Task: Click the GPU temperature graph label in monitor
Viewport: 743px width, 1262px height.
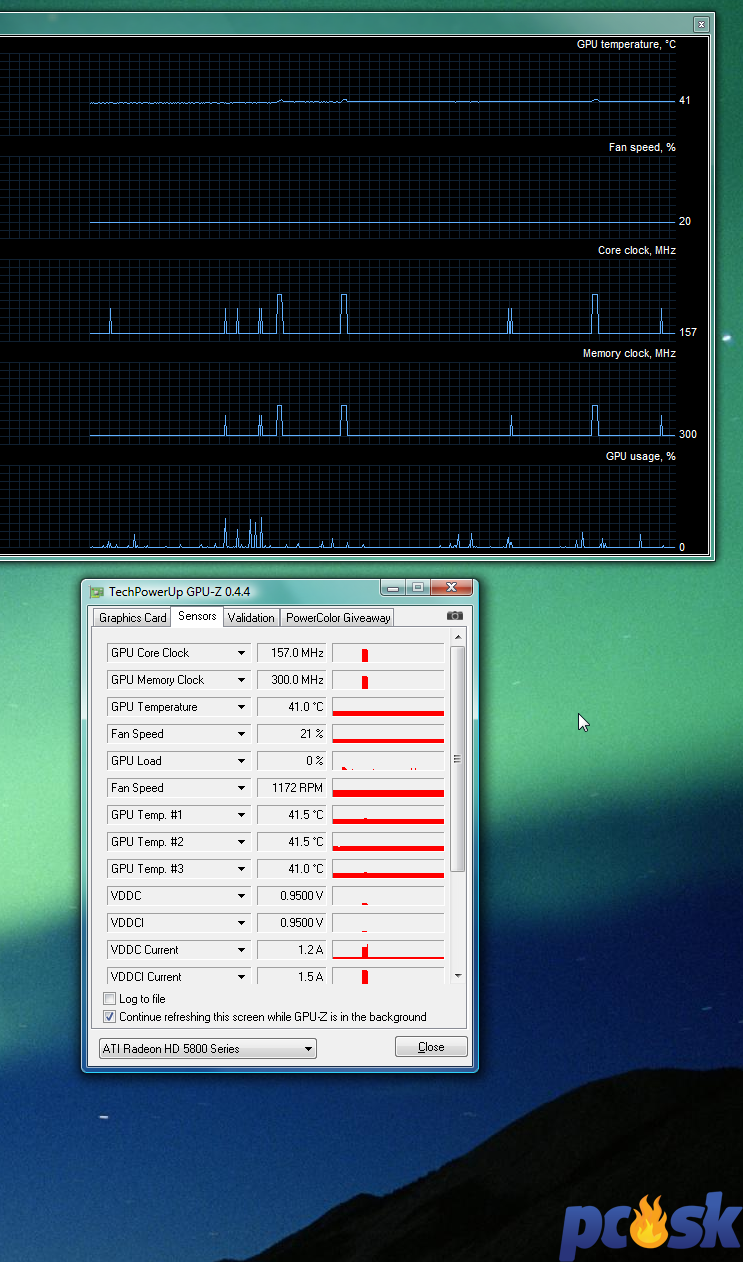Action: tap(626, 44)
